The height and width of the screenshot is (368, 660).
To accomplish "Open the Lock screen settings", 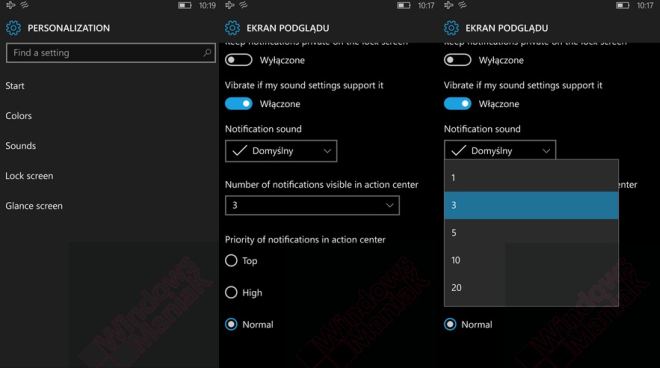I will click(x=29, y=176).
